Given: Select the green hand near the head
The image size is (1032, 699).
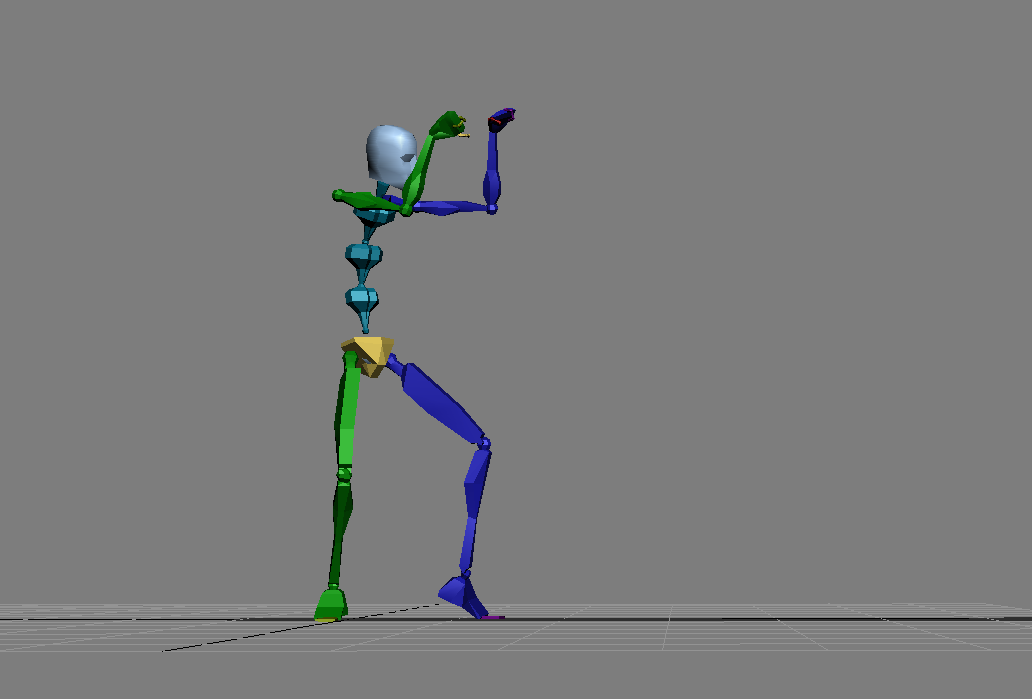Looking at the screenshot, I should (x=448, y=124).
